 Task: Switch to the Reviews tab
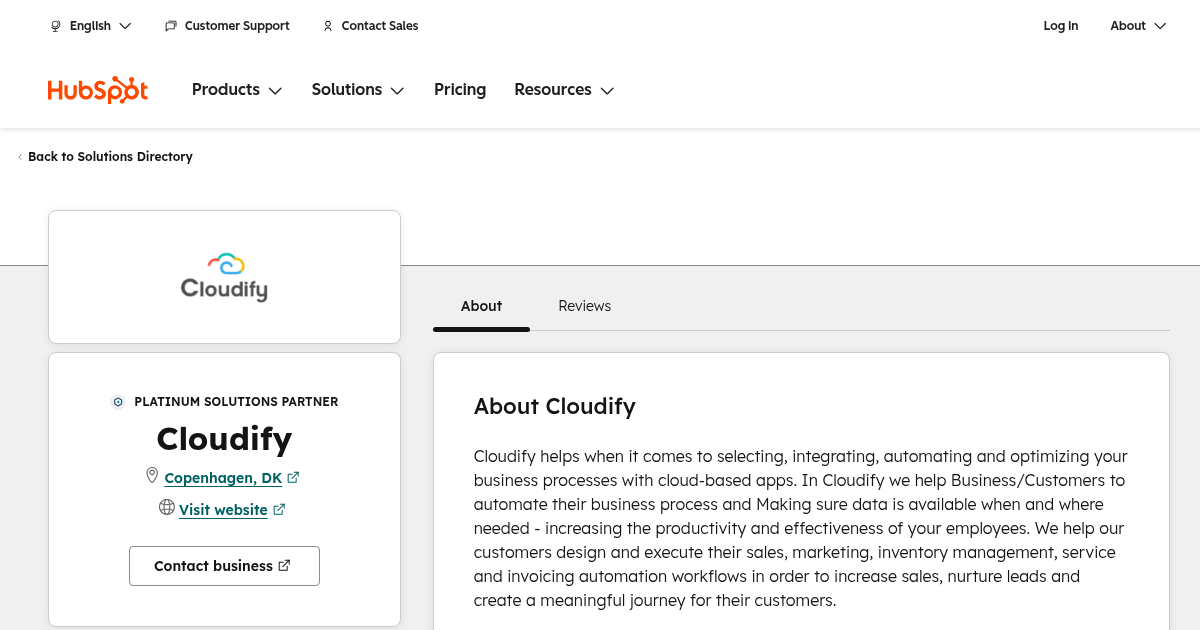(585, 306)
